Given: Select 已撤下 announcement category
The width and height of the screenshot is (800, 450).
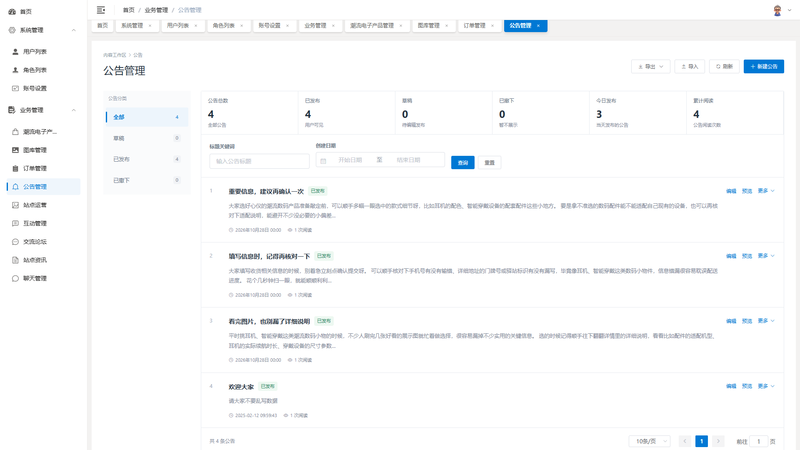Looking at the screenshot, I should pyautogui.click(x=146, y=180).
